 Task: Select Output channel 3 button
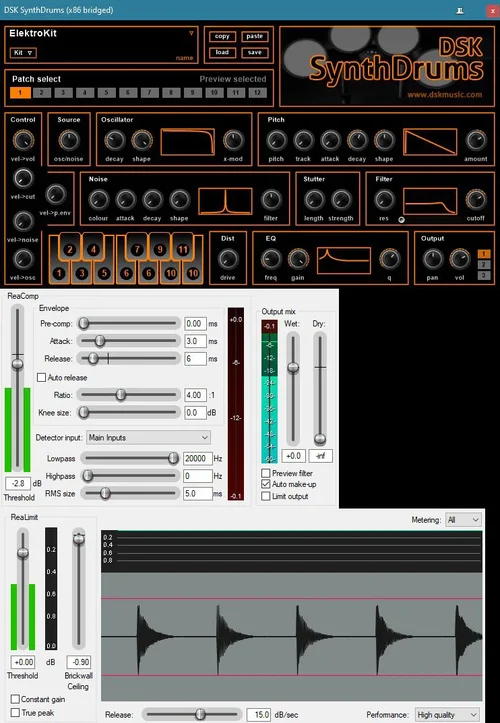(483, 276)
